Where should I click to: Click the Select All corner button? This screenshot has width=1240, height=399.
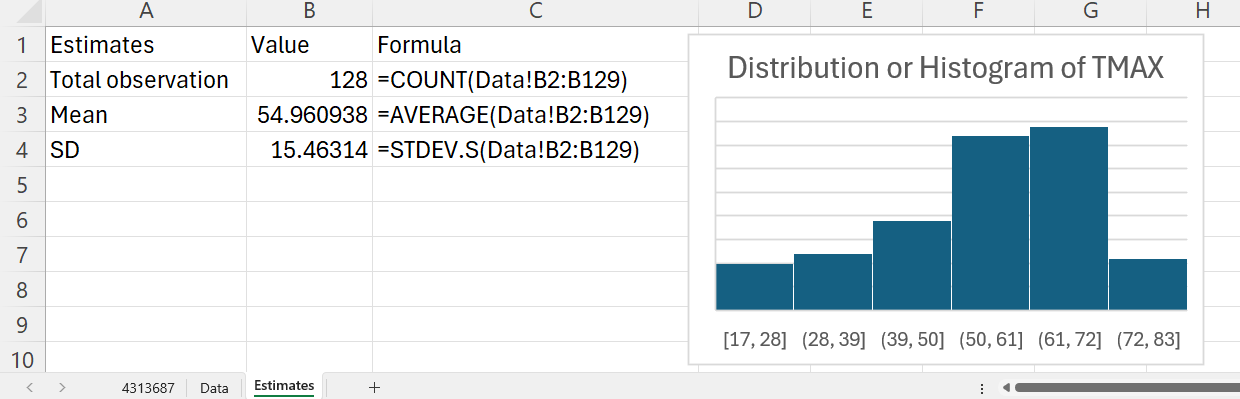coord(22,12)
